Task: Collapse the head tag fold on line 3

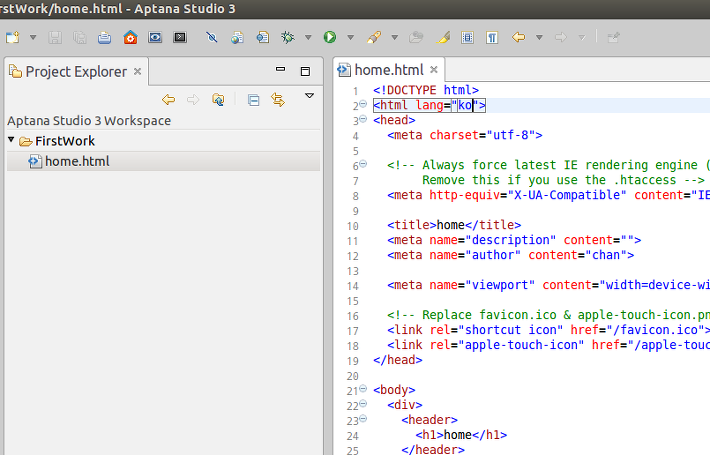Action: click(x=363, y=119)
